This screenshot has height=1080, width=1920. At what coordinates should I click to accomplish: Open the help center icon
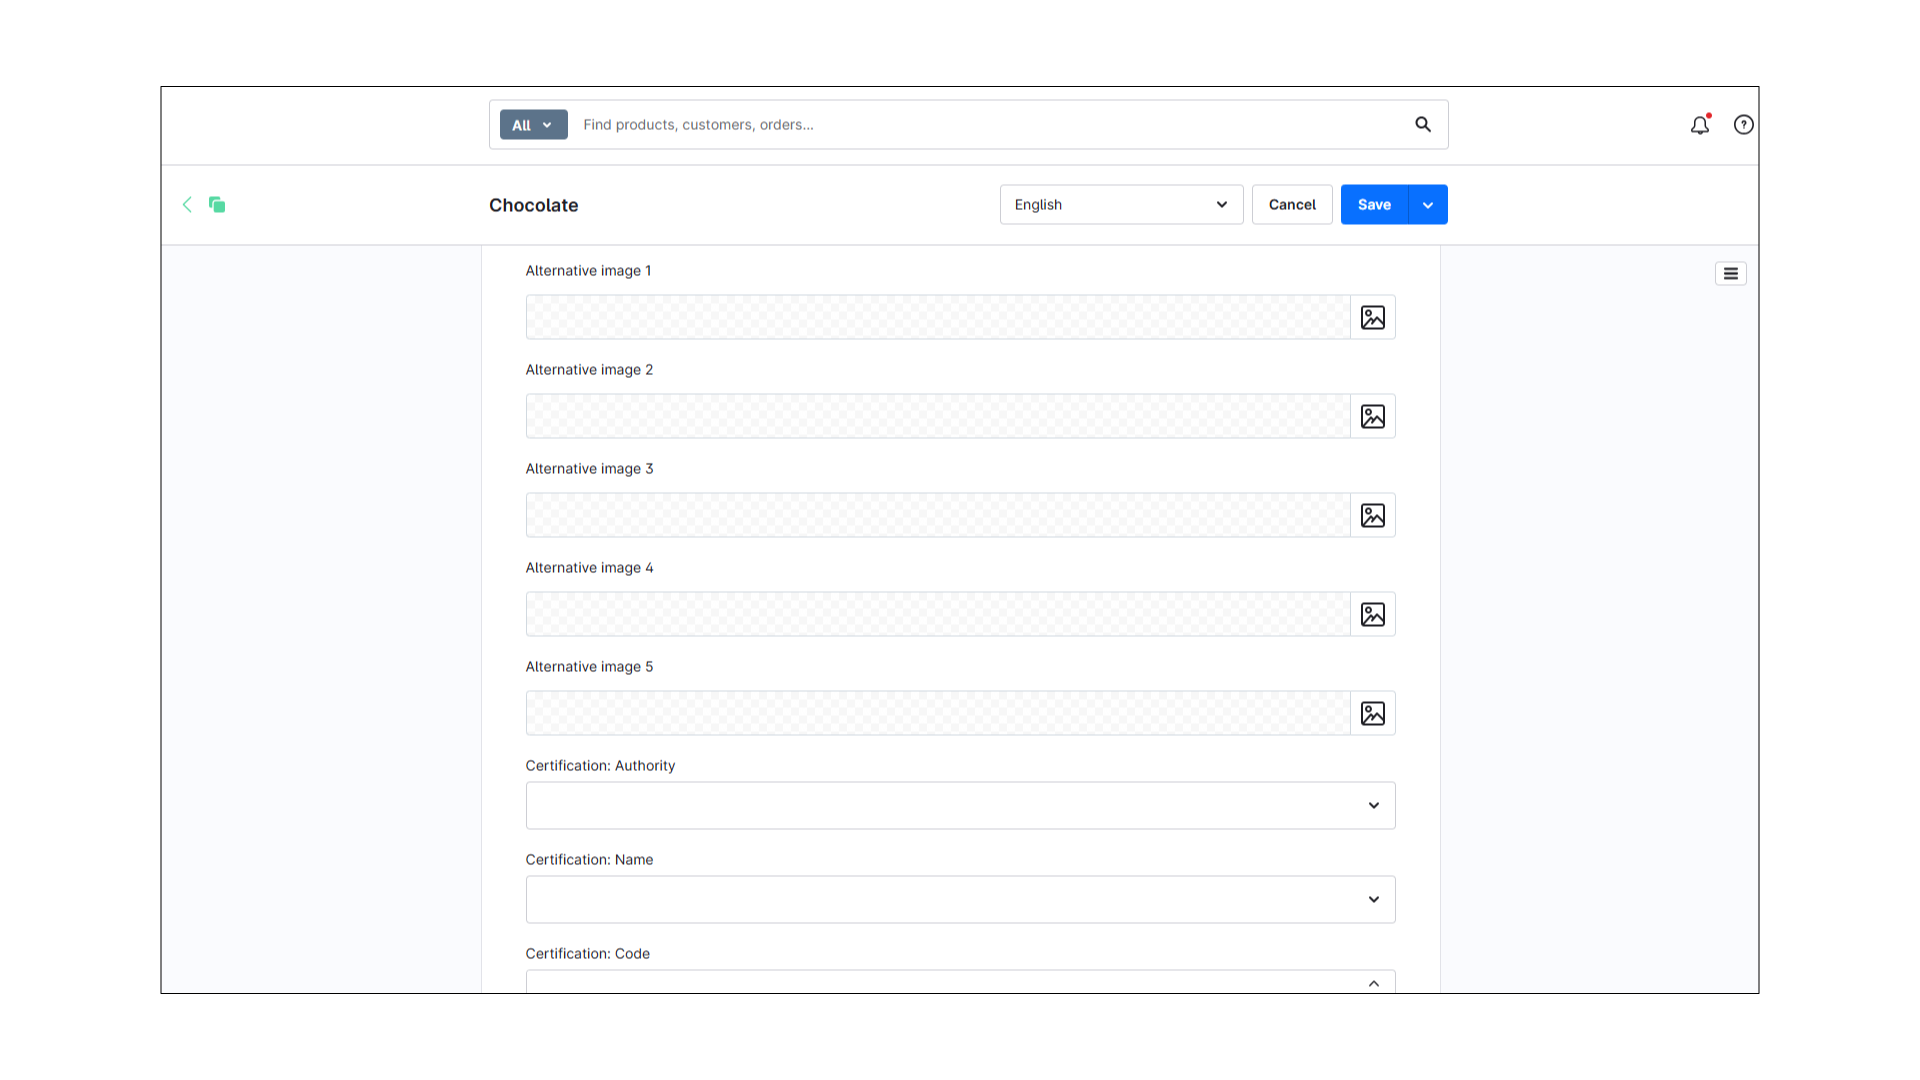tap(1743, 124)
